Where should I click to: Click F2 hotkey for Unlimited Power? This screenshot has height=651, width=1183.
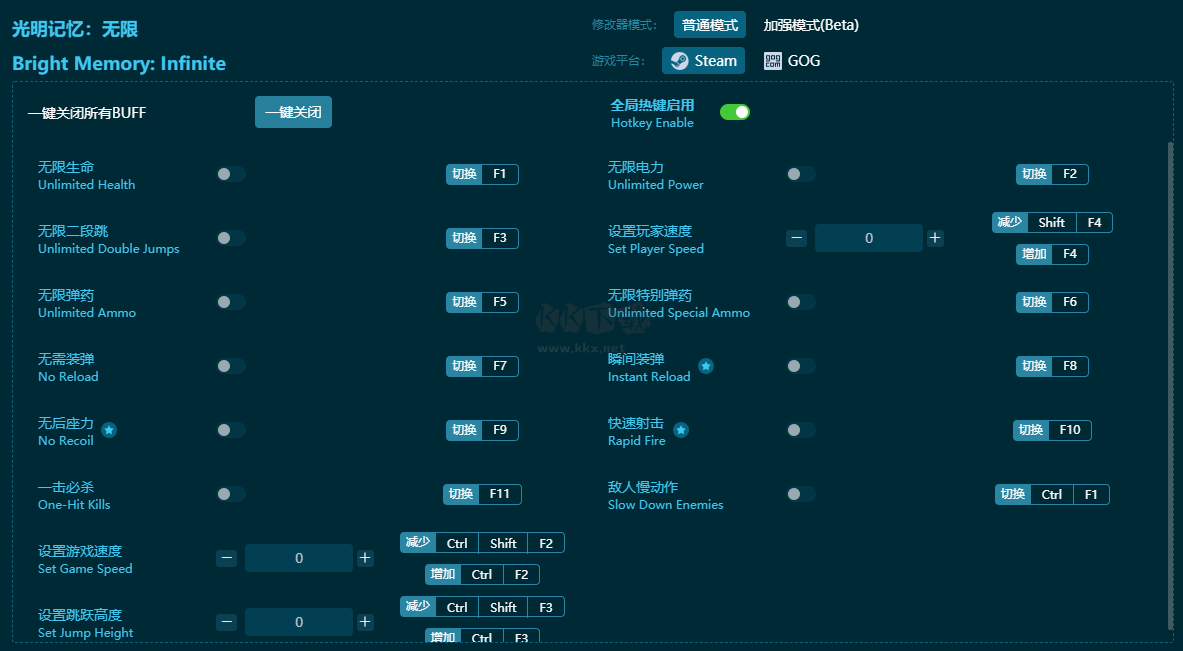coord(1052,174)
